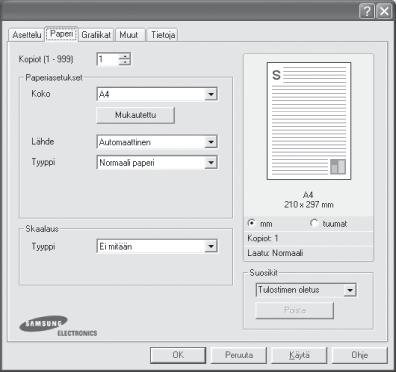Open the Suosikit Tulostimen oletus dropdown

(306, 290)
